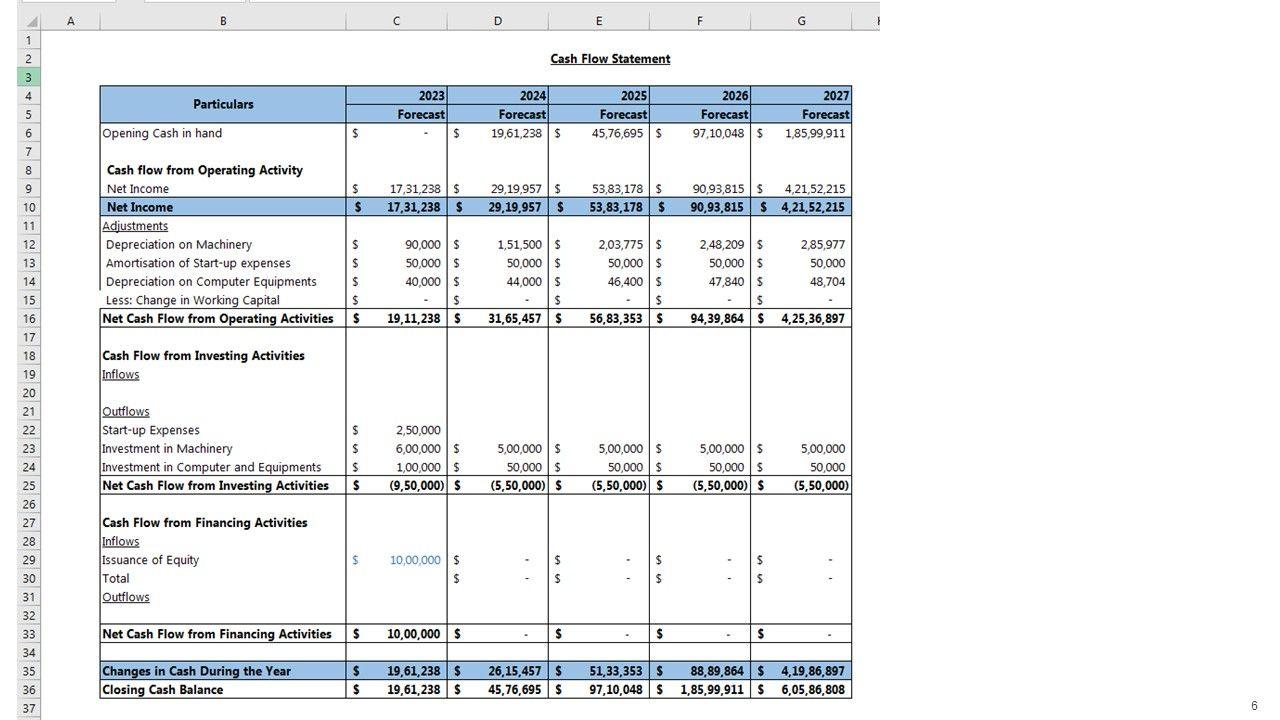The height and width of the screenshot is (720, 1280).
Task: Click Net Cash Flow from Operating Activities label
Action: pyautogui.click(x=218, y=319)
